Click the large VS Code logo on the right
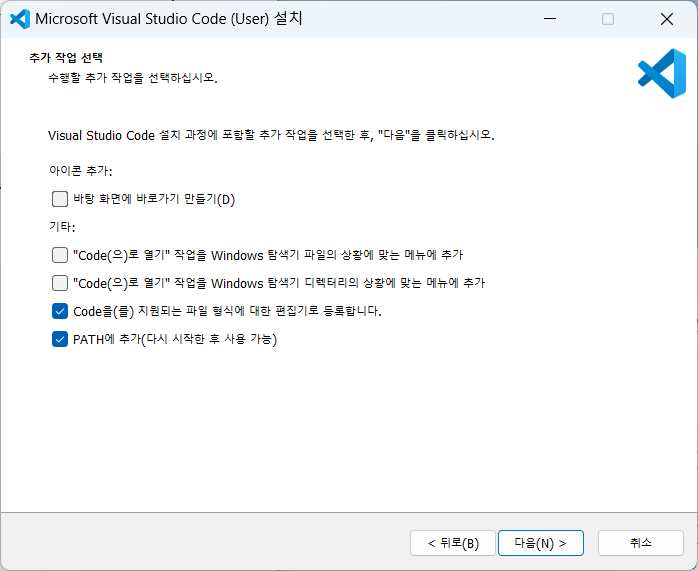Viewport: 698px width, 571px height. point(662,73)
